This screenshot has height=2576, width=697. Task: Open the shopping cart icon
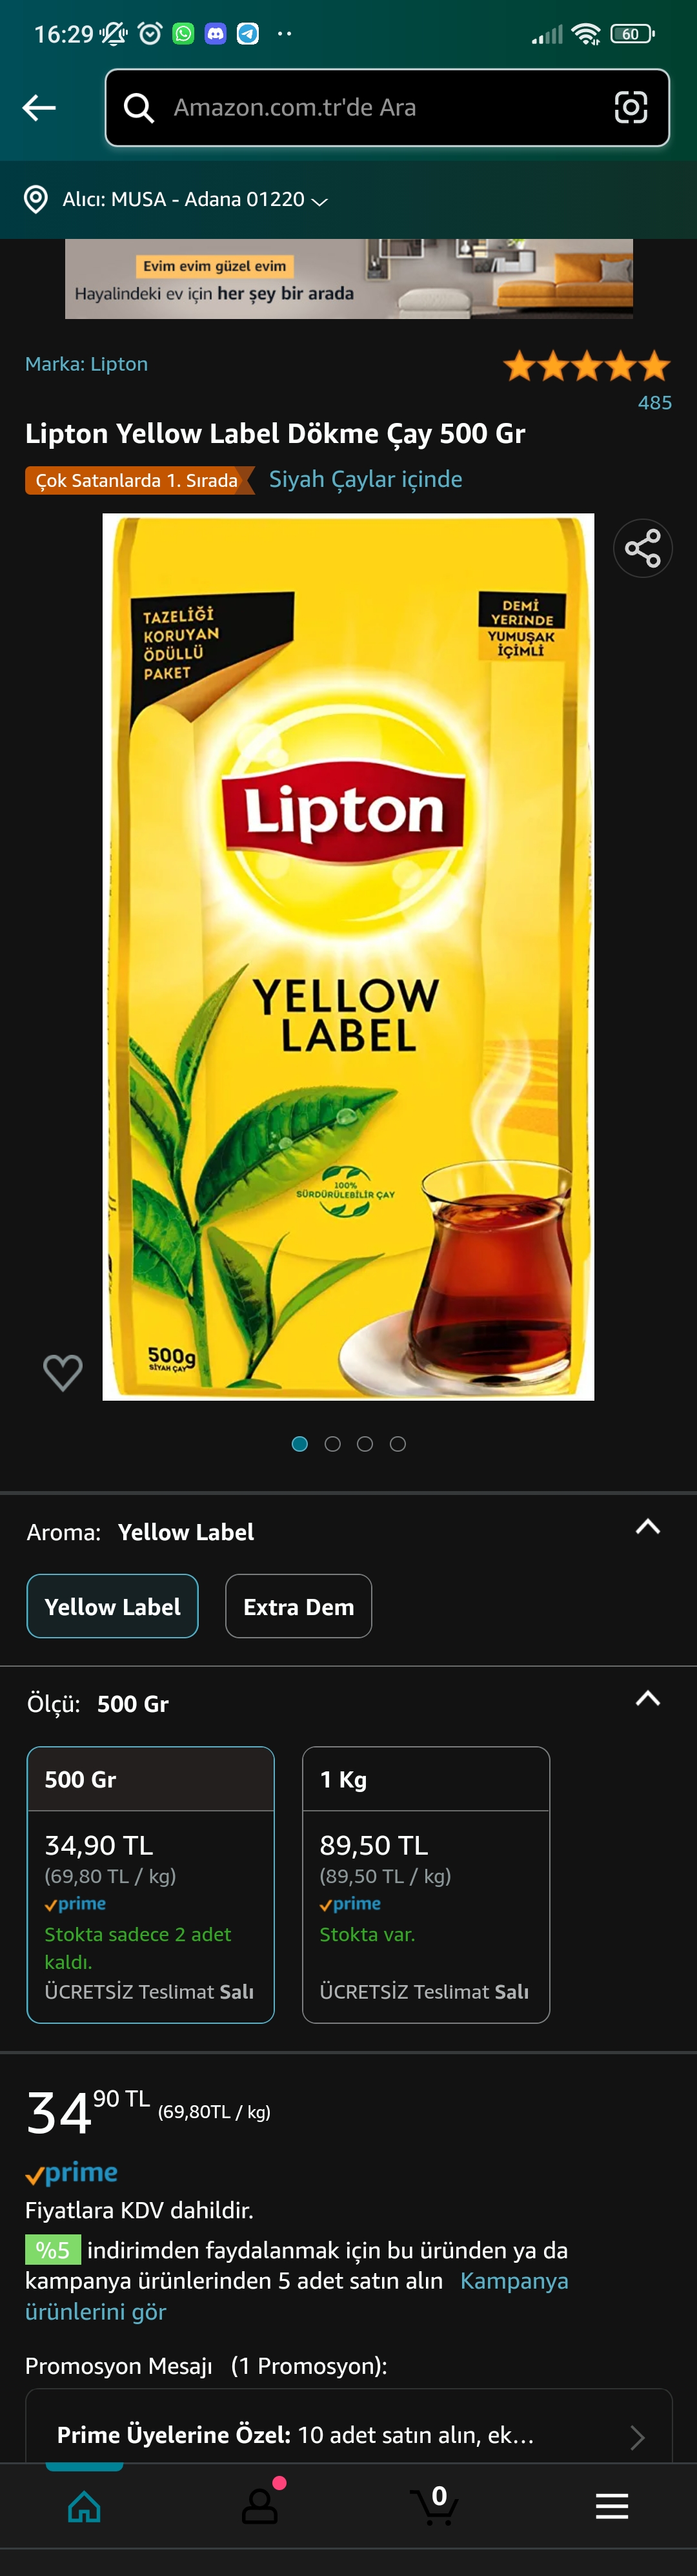tap(434, 2504)
